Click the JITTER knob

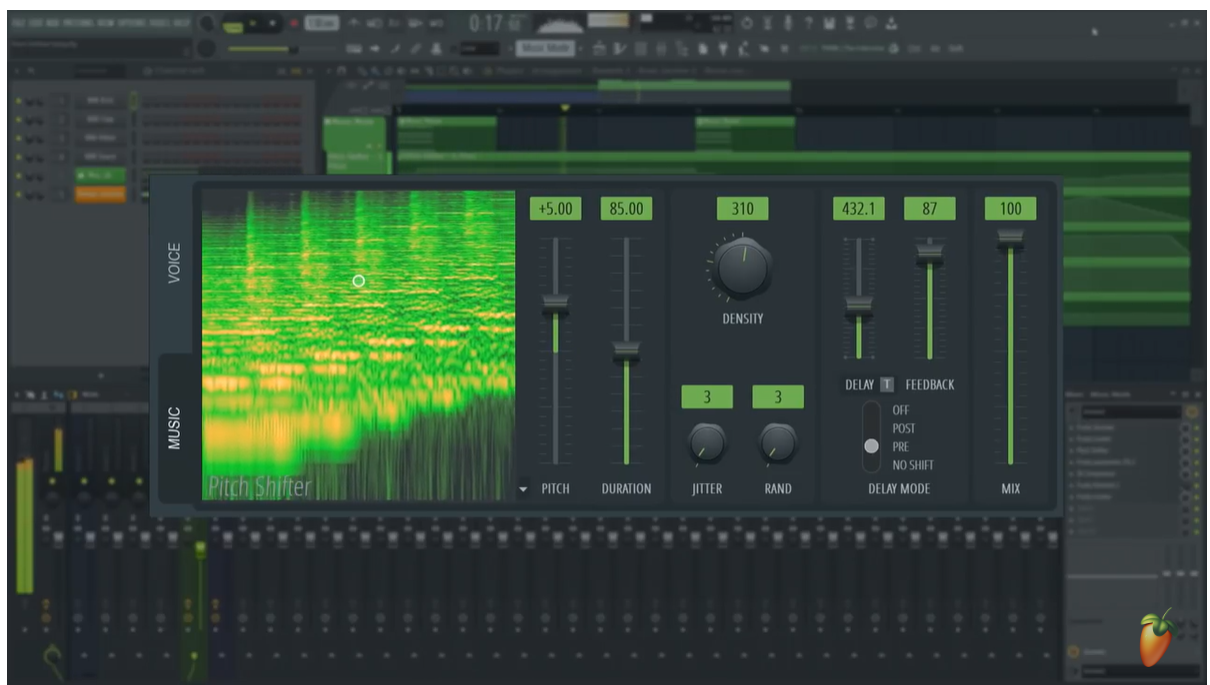point(707,443)
